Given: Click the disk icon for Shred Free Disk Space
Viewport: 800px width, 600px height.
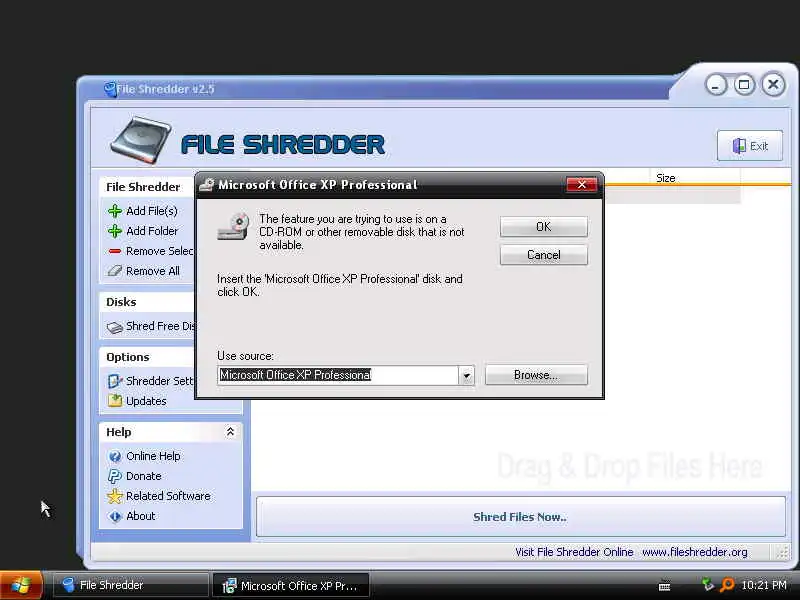Looking at the screenshot, I should 115,327.
